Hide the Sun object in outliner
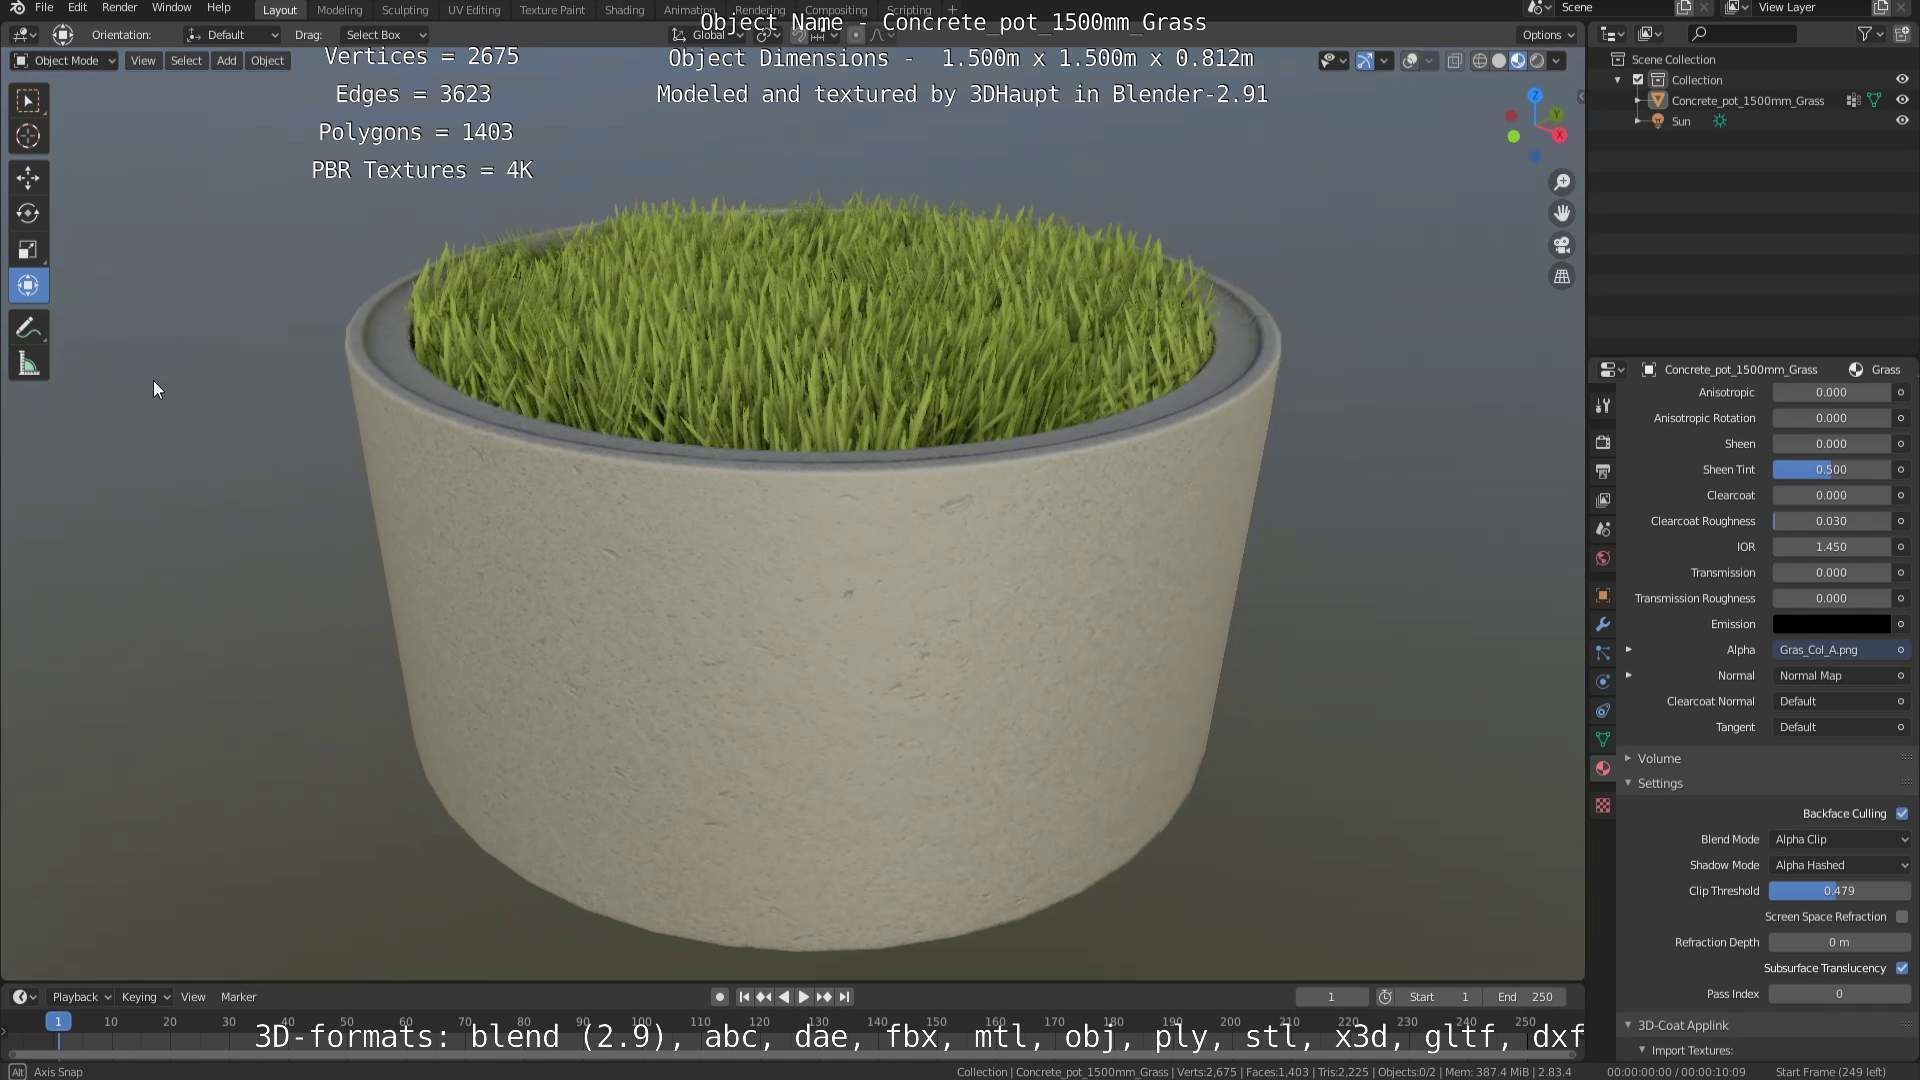The height and width of the screenshot is (1080, 1920). tap(1902, 121)
